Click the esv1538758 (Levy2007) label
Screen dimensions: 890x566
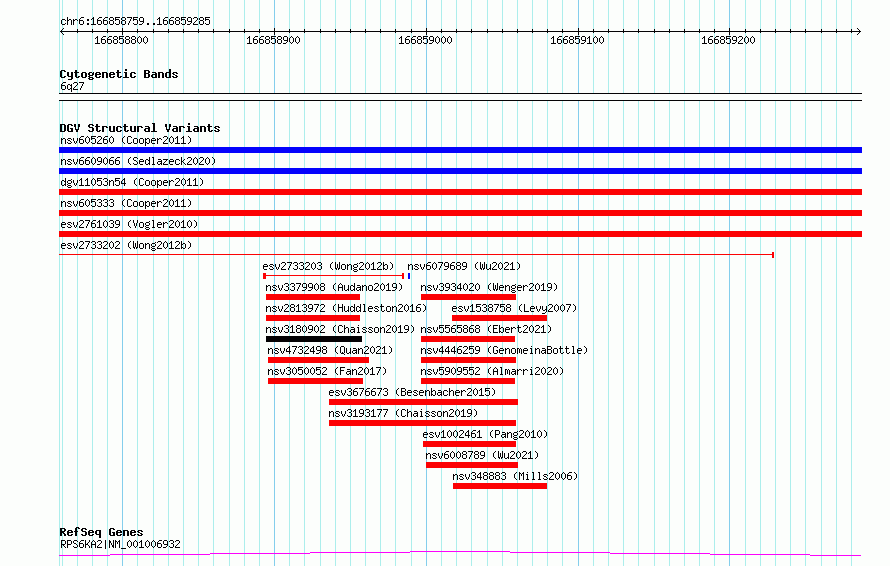[514, 308]
